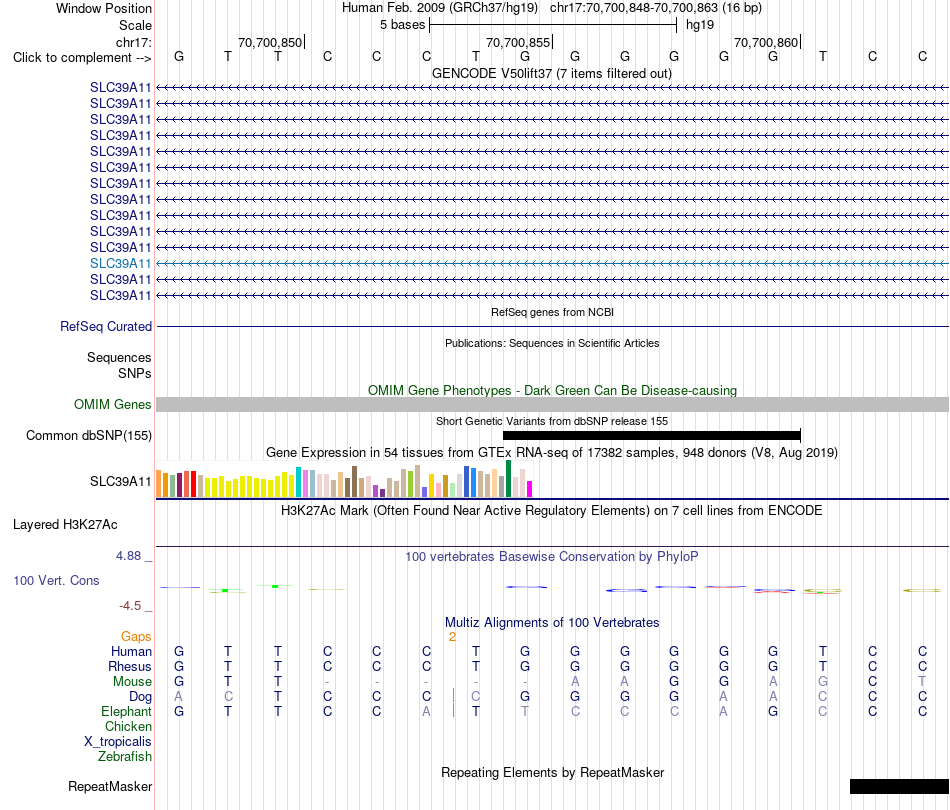This screenshot has width=950, height=810.
Task: Click the Layered H3K27Ac track label
Action: click(65, 525)
